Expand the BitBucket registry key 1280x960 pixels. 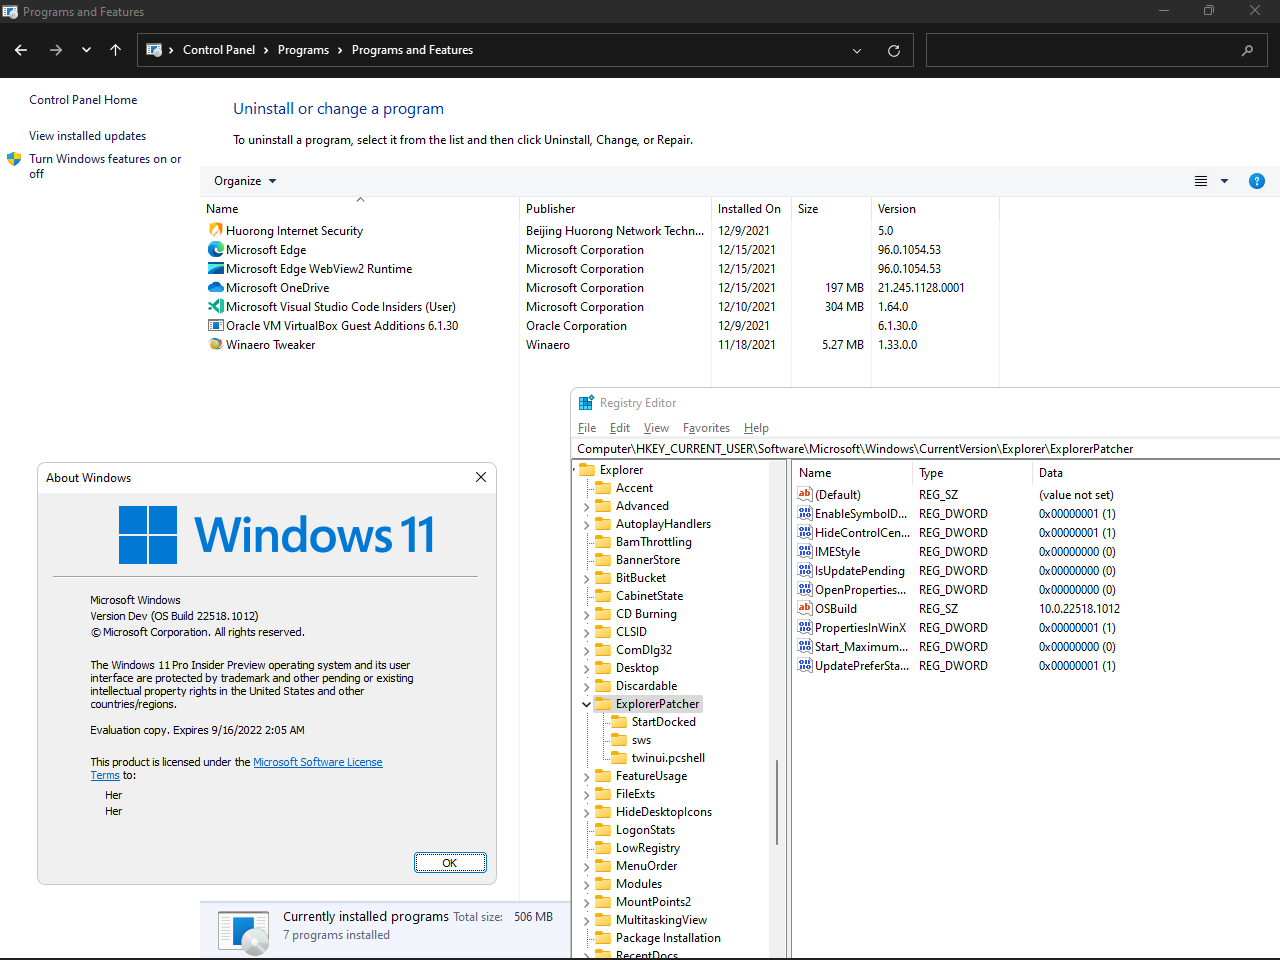tap(587, 578)
